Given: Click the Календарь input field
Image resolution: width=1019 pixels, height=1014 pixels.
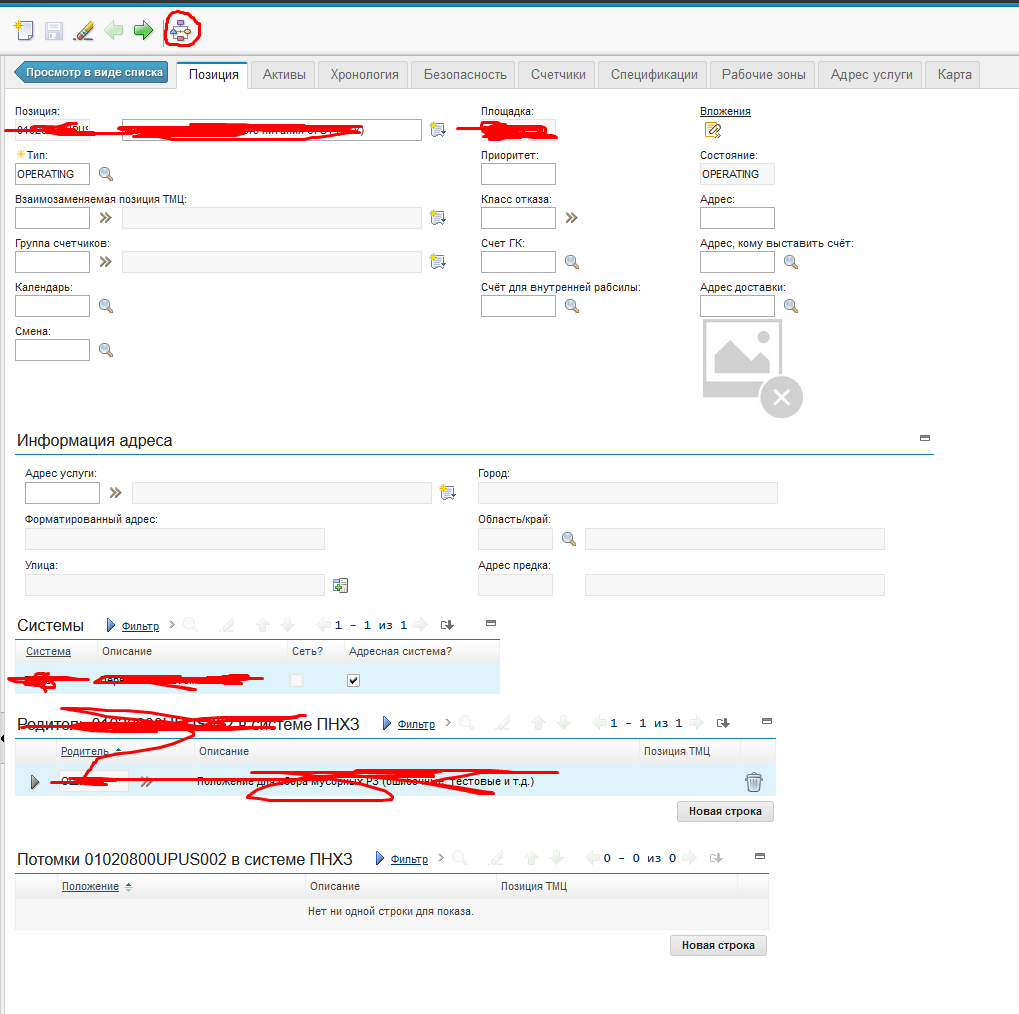Looking at the screenshot, I should [52, 306].
